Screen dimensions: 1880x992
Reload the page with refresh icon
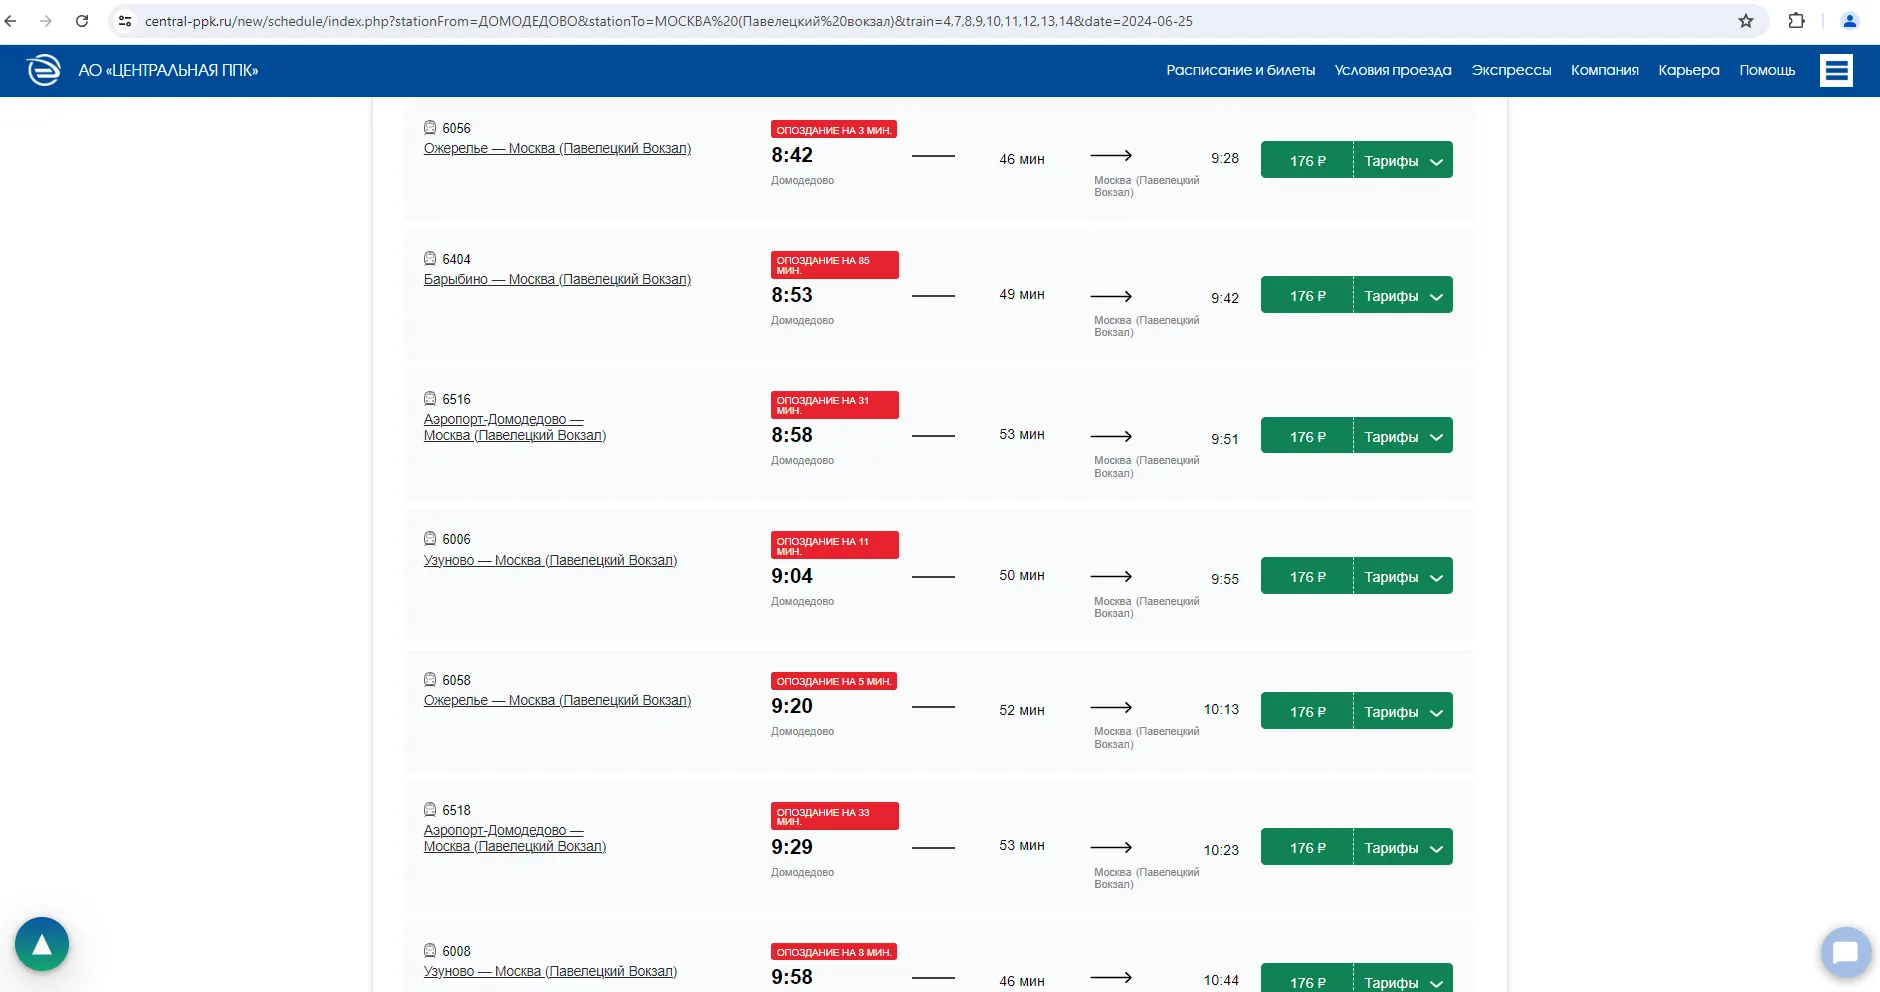click(82, 21)
